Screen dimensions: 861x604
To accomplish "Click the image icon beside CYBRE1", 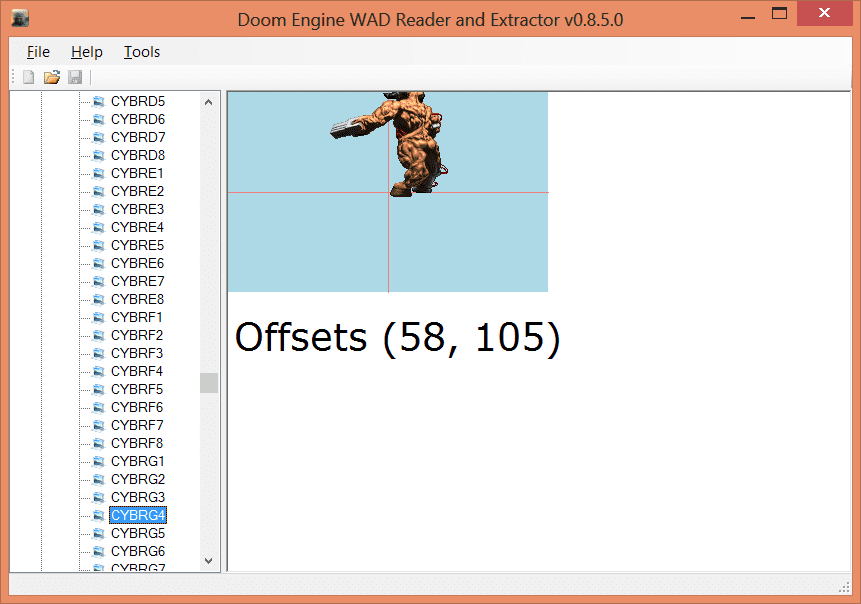I will pyautogui.click(x=99, y=173).
